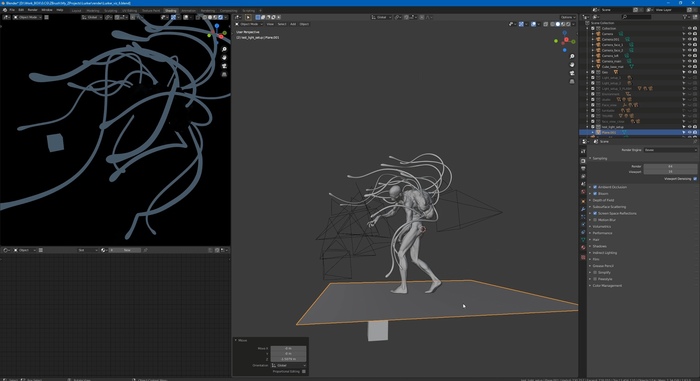Viewport: 700px width, 381px height.
Task: Click the View menu in 3D viewport header
Action: [x=270, y=24]
